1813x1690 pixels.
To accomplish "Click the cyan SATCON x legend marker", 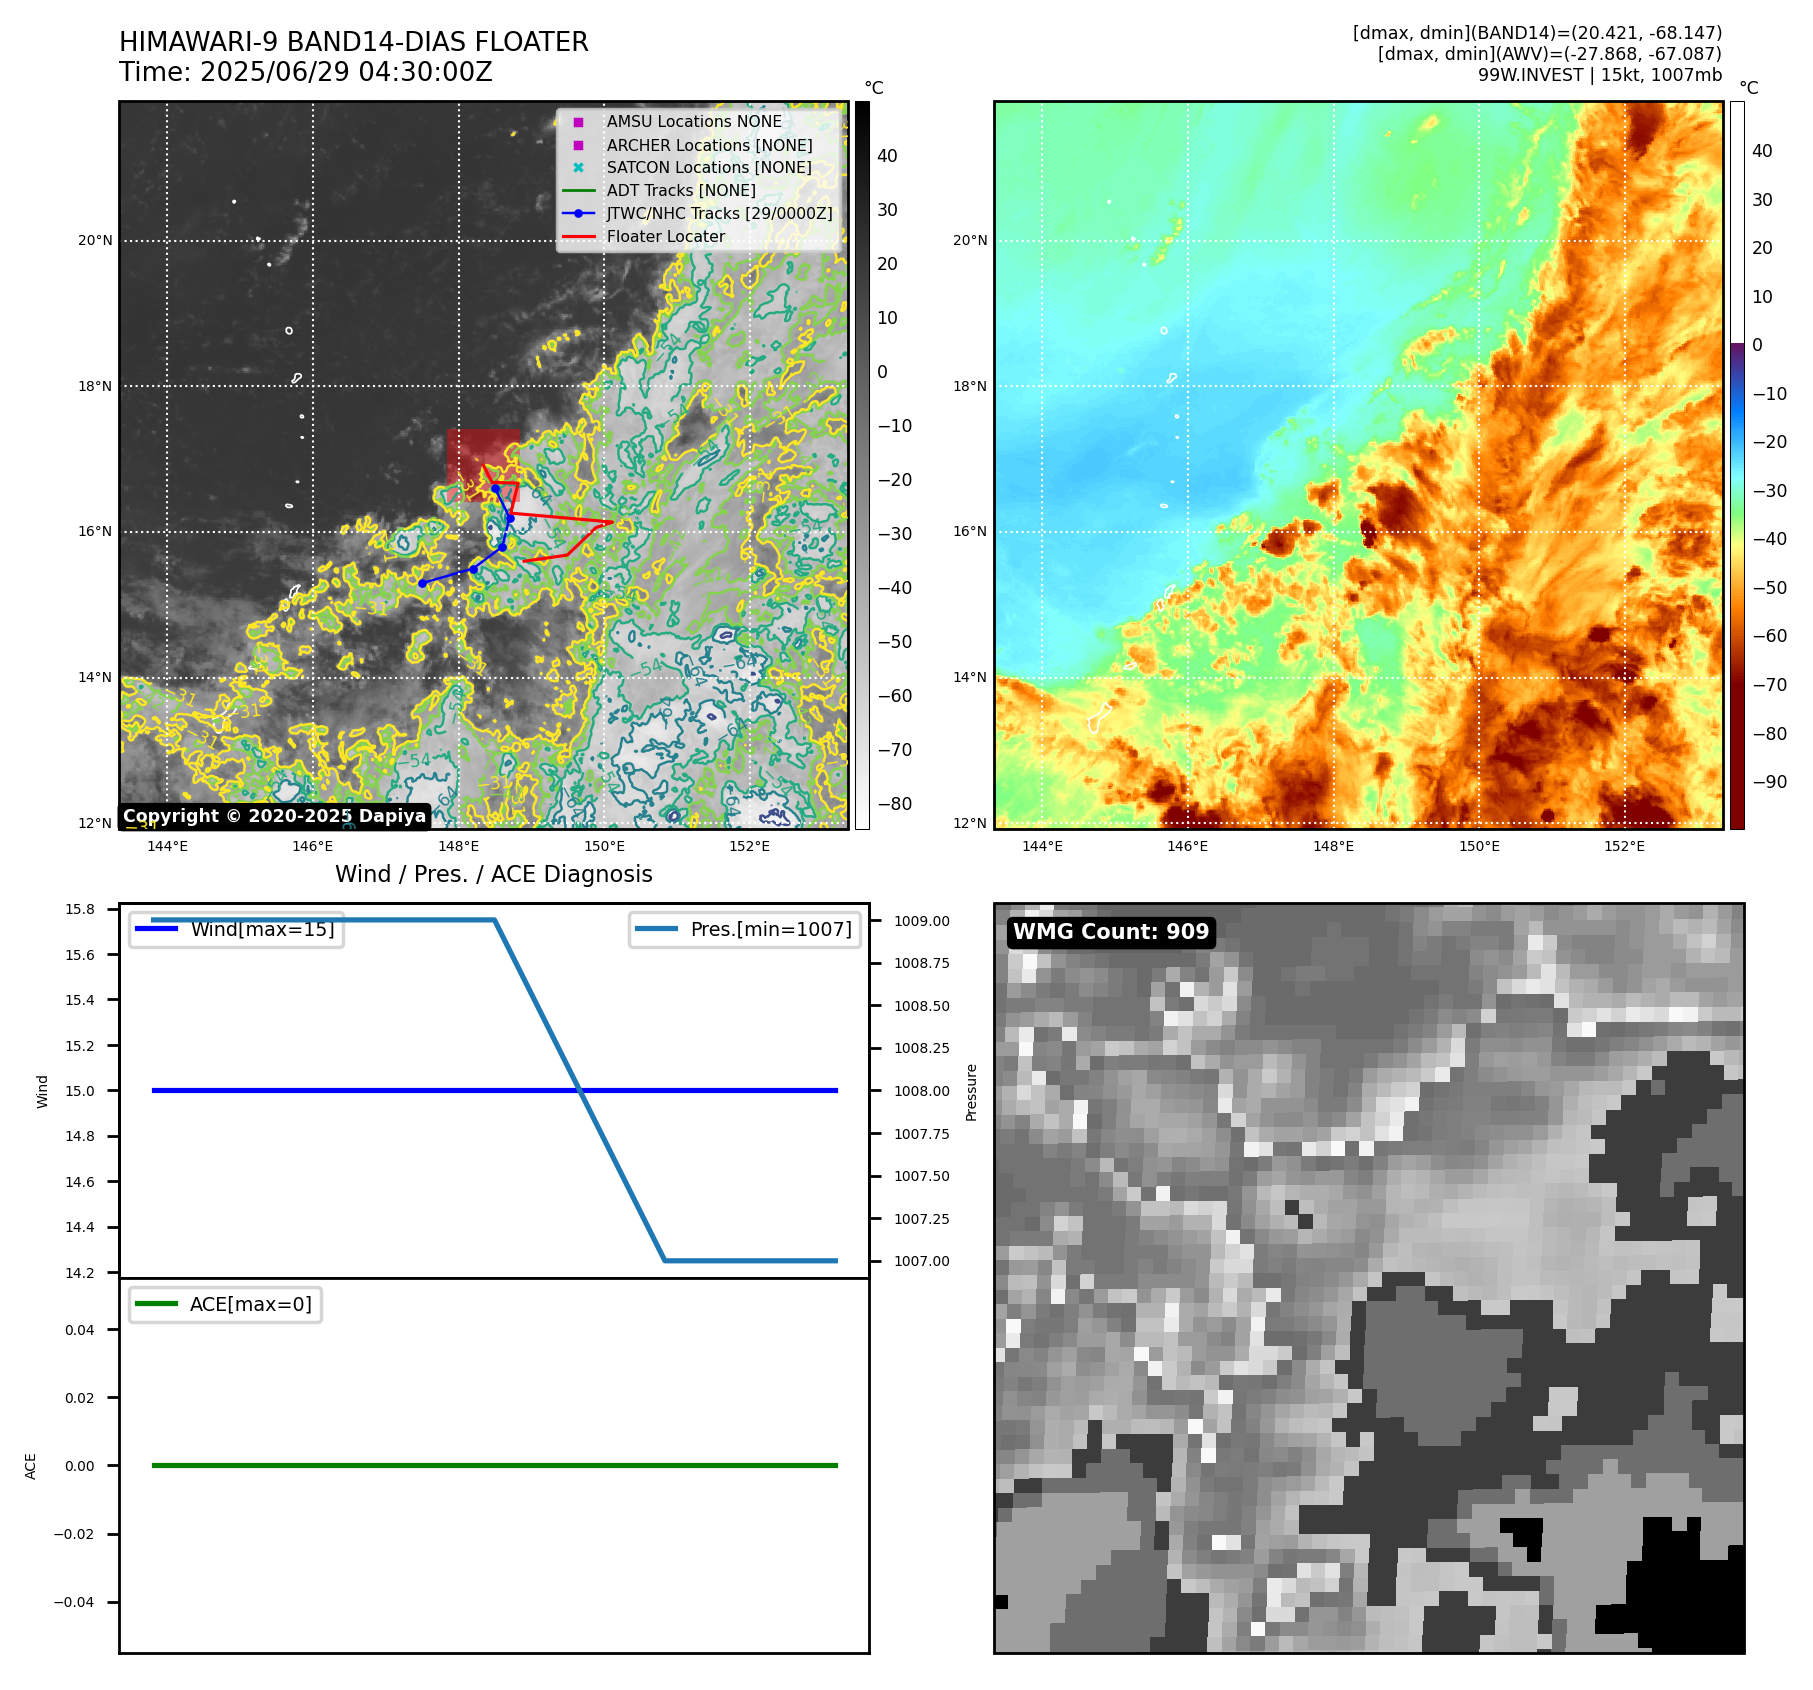I will tap(578, 168).
